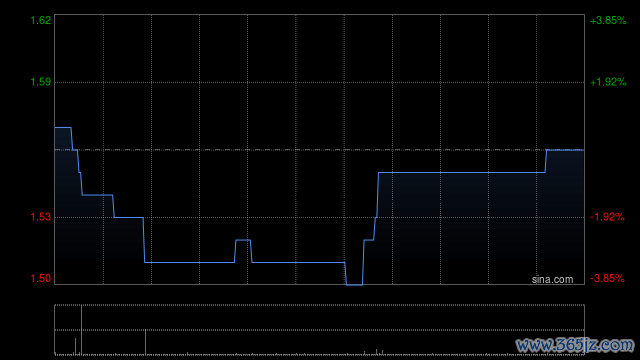Click the lowest trough of the price line
This screenshot has height=360, width=640.
click(x=354, y=284)
